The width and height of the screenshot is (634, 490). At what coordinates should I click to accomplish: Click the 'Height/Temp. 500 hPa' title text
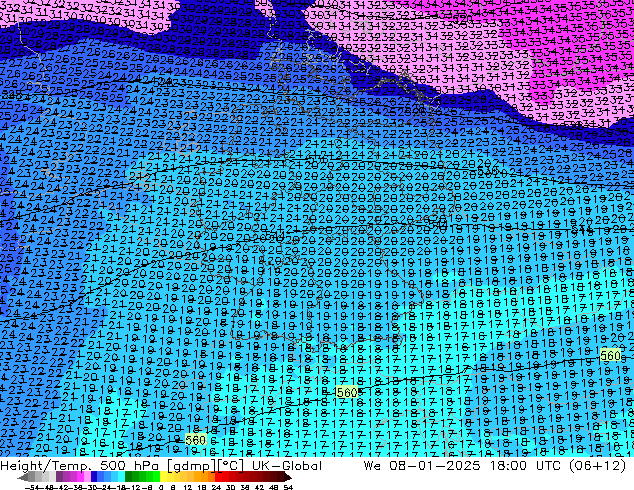80,465
